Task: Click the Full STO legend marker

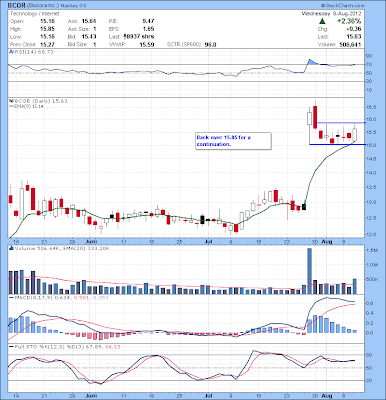Action: click(11, 347)
